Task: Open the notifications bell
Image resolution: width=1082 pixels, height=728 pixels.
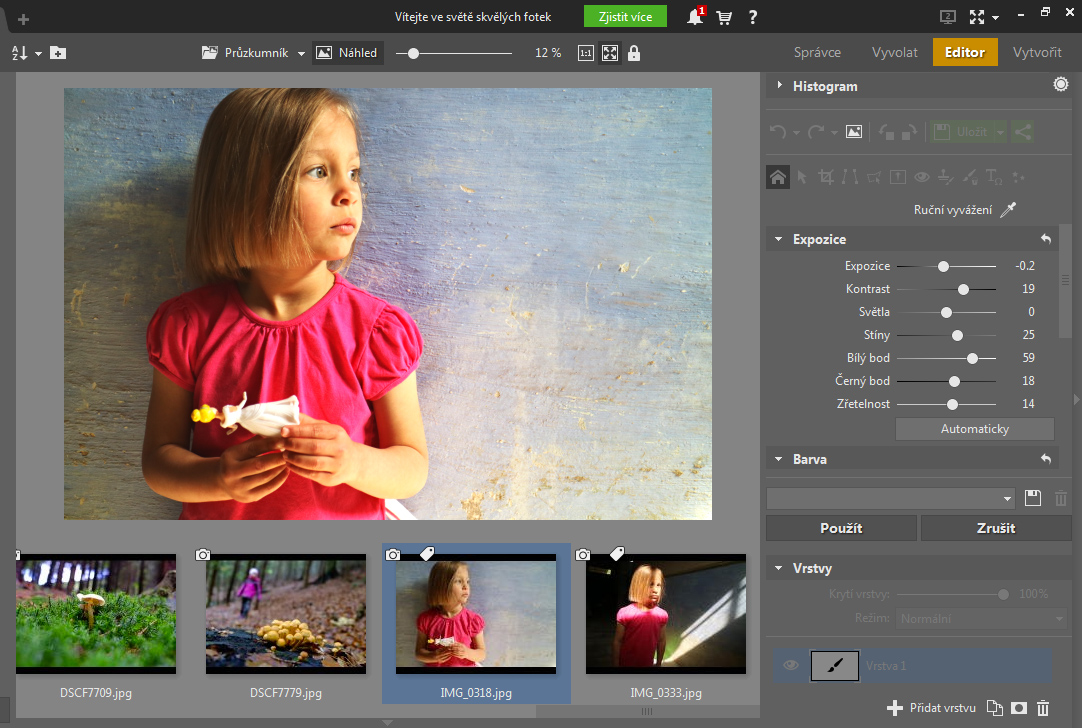Action: coord(695,17)
